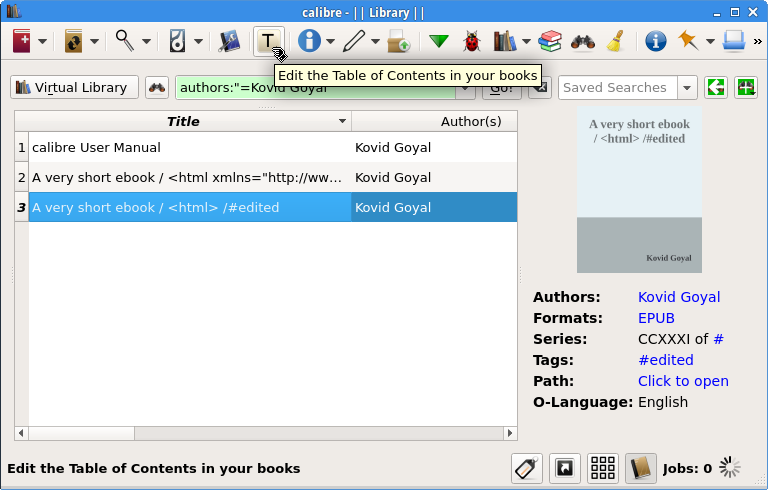Click the blue scanner device icon
768x490 pixels.
tap(734, 41)
